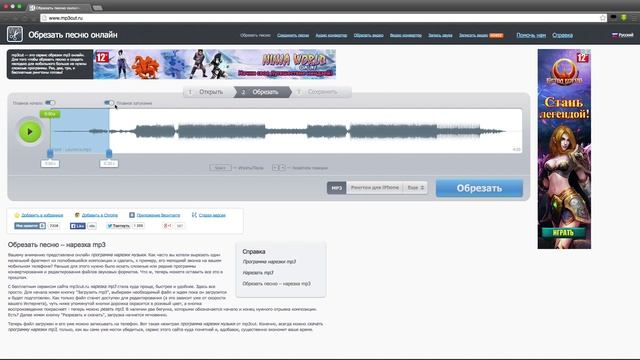Click the 'ИГРАТЬ' button on side ad
The width and height of the screenshot is (640, 360).
point(564,233)
